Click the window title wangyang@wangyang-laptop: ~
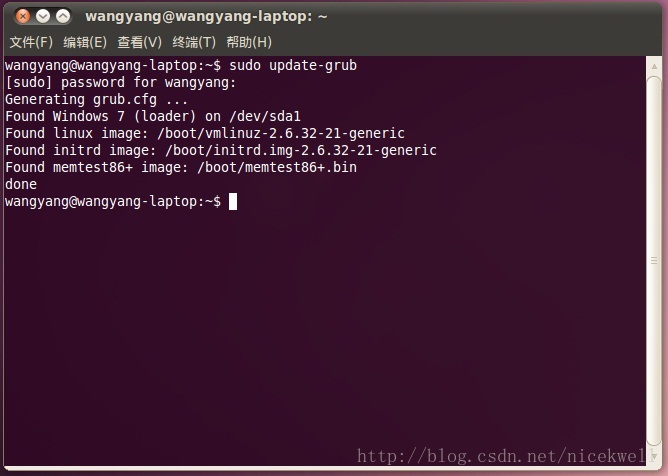 click(206, 17)
